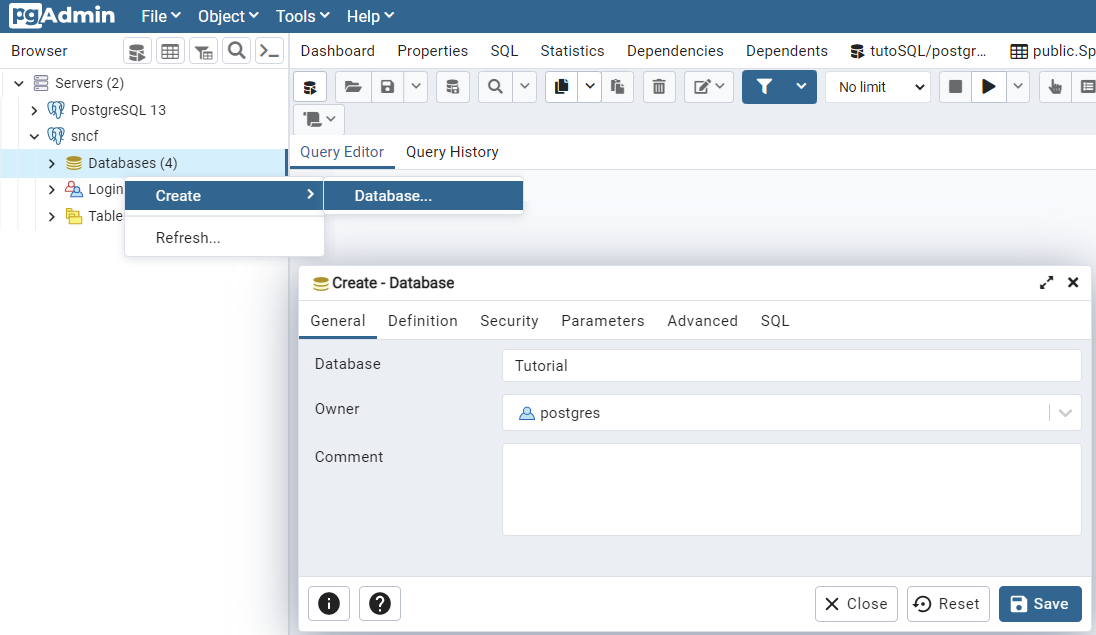Click the Open File folder icon
Screen dimensions: 1096x635
353,87
